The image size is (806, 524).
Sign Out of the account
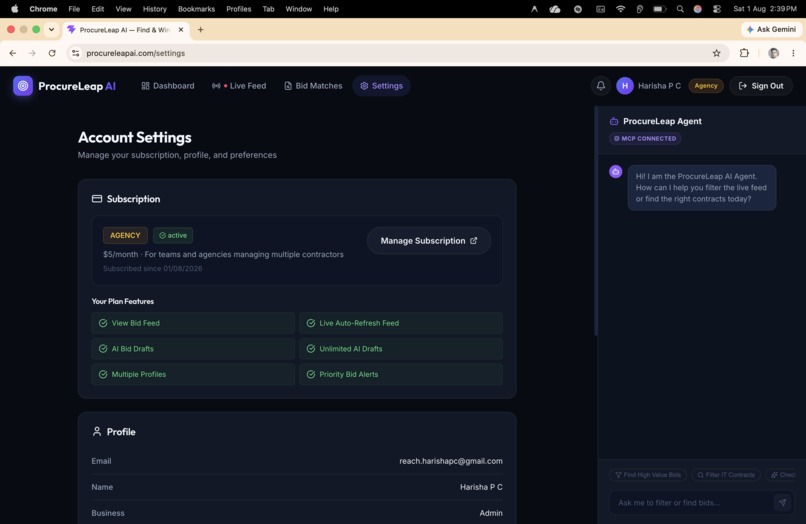(x=761, y=86)
